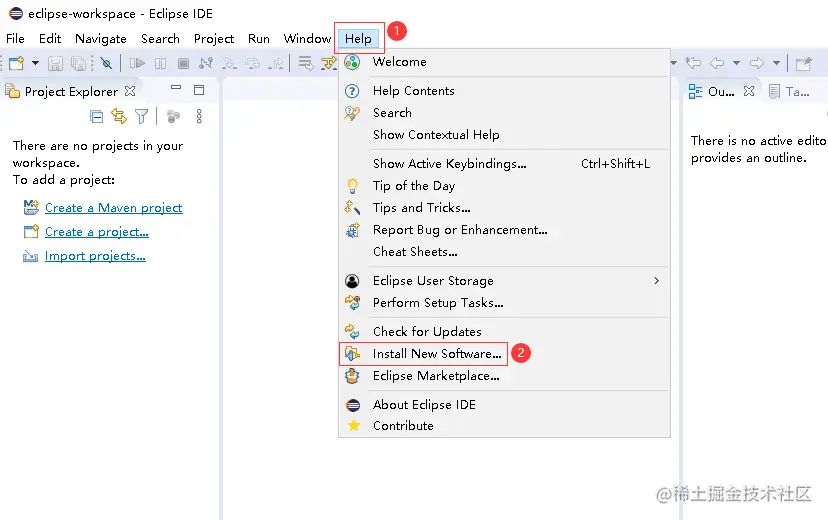Viewport: 828px width, 520px height.
Task: Click the Create a Maven project link
Action: [113, 208]
